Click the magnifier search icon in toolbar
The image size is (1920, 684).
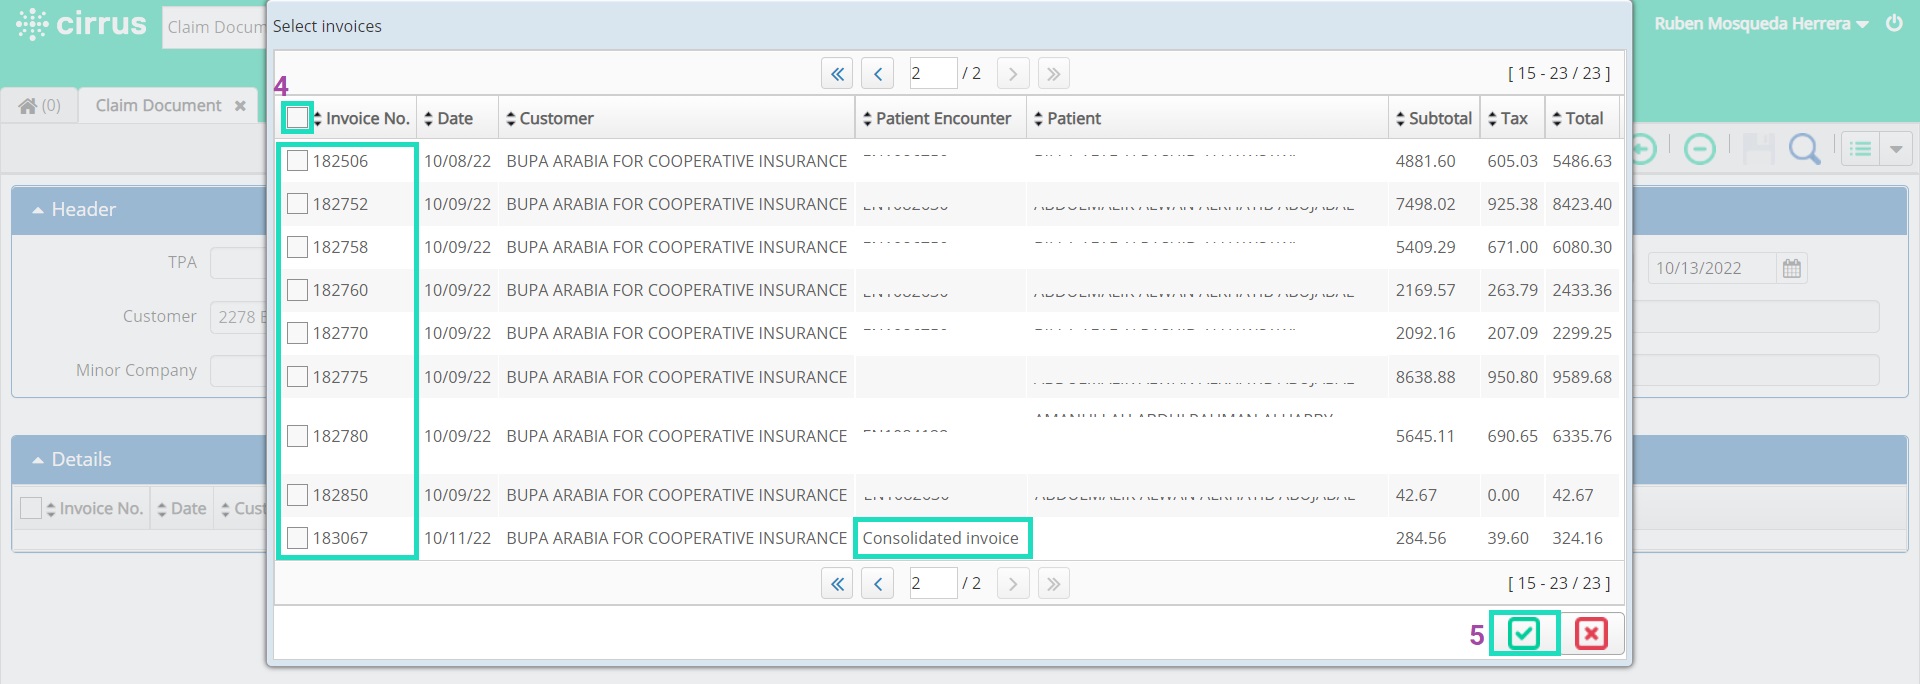[x=1804, y=150]
